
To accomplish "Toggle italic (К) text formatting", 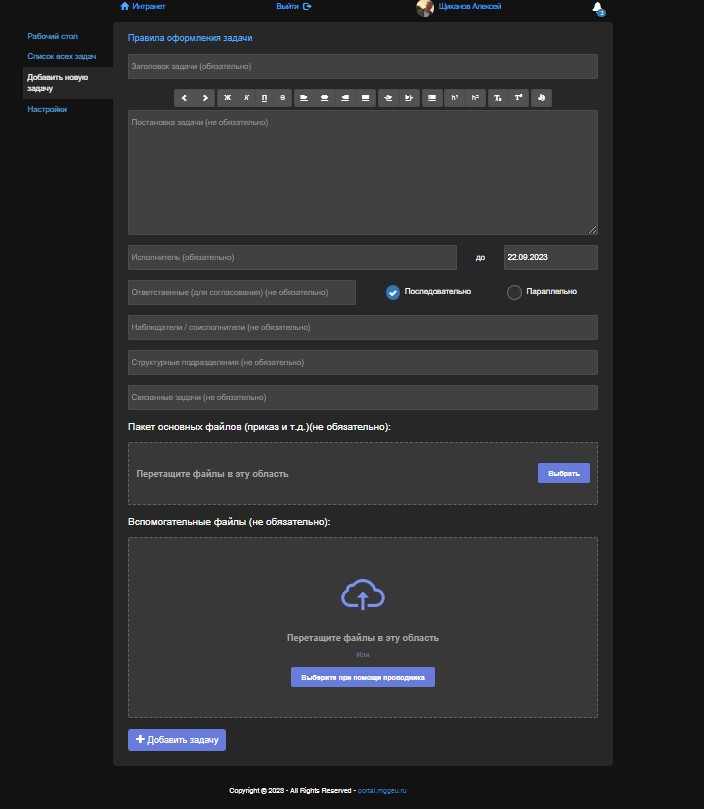I will click(246, 98).
